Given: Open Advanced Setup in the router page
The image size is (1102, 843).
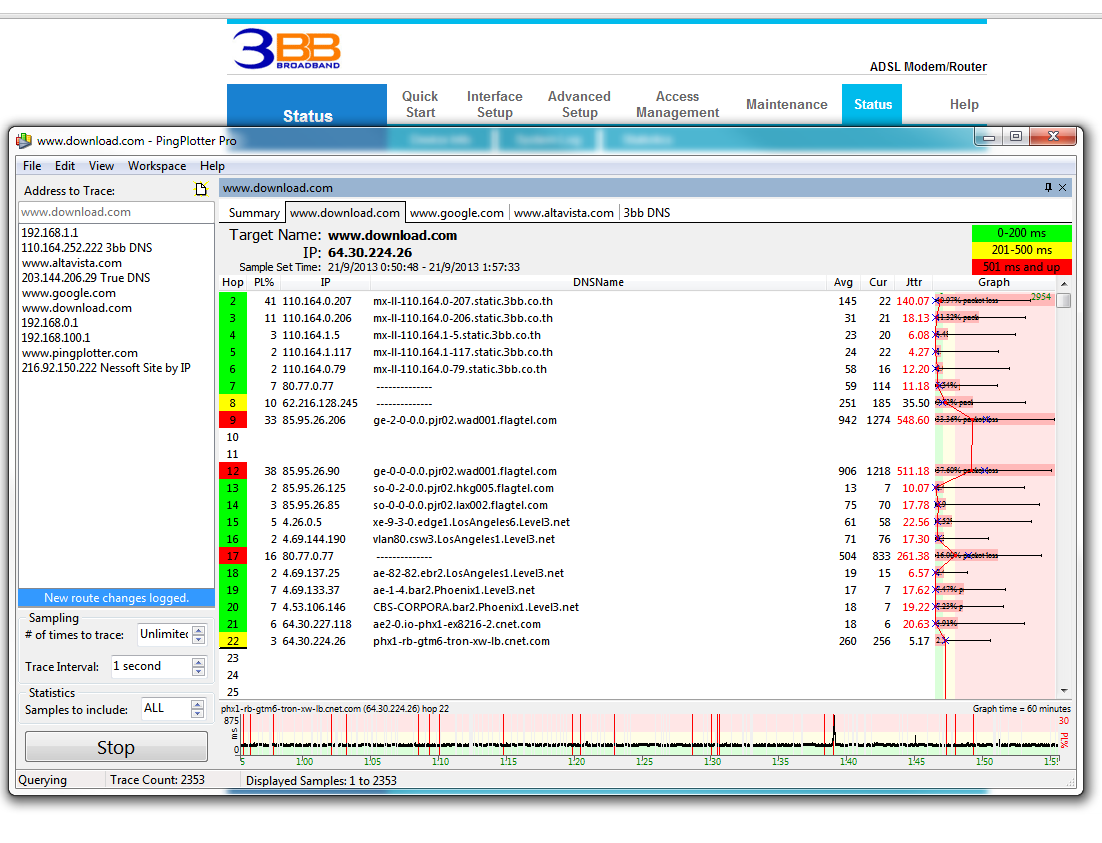Looking at the screenshot, I should (579, 104).
